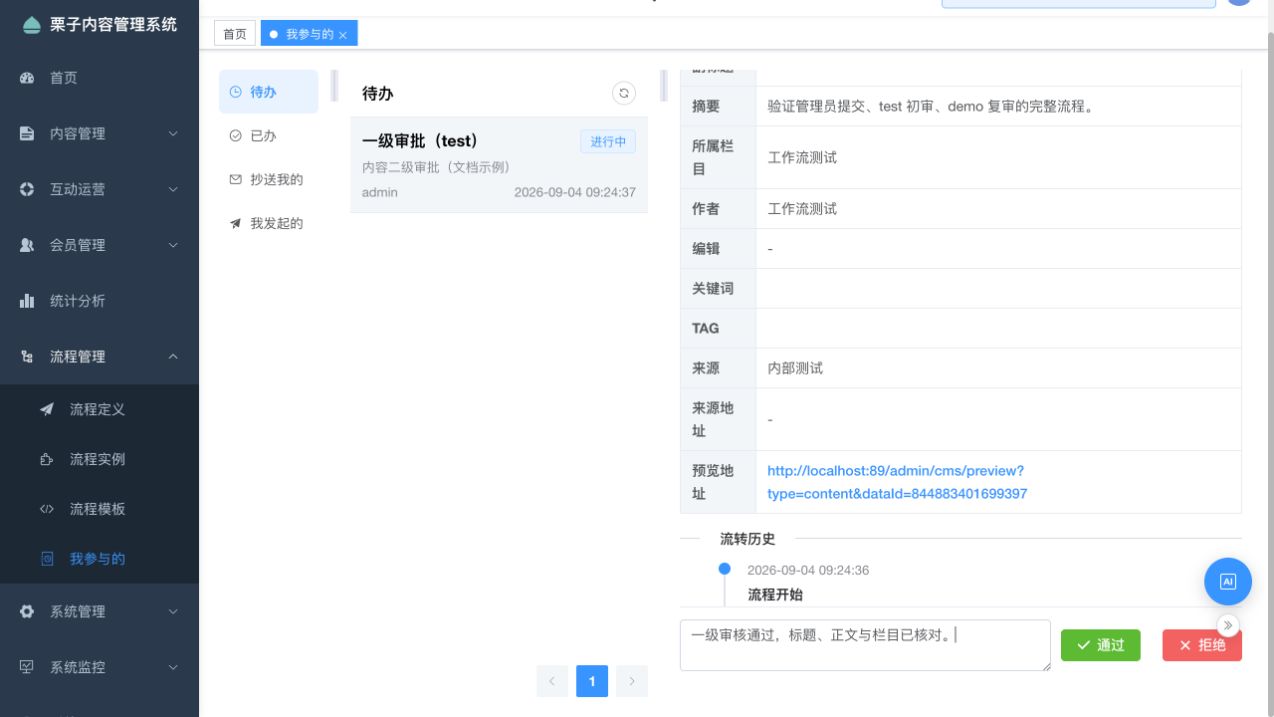The height and width of the screenshot is (717, 1274).
Task: Select the 抄送我的 filter
Action: click(x=269, y=180)
